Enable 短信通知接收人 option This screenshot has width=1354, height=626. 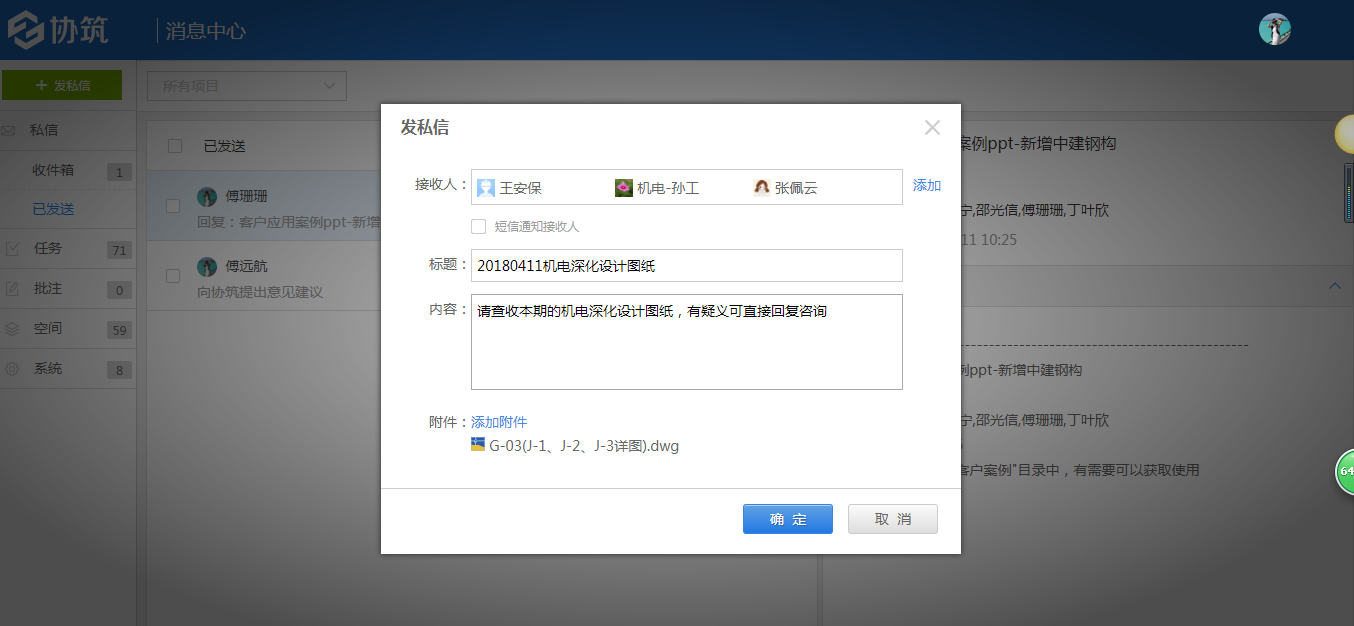click(478, 226)
